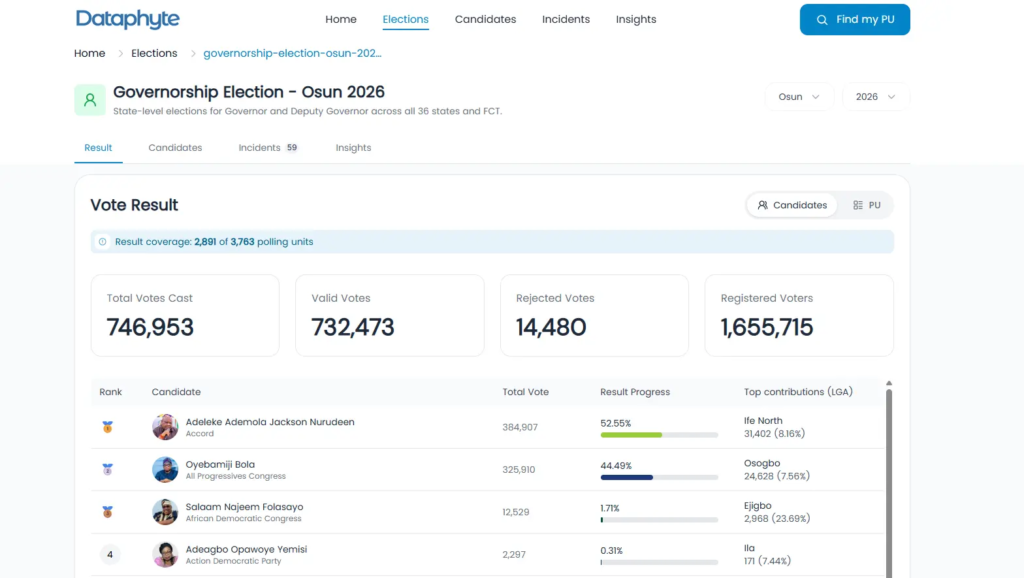This screenshot has width=1024, height=578.
Task: Click the Ejigbo contribution cell
Action: tap(777, 512)
